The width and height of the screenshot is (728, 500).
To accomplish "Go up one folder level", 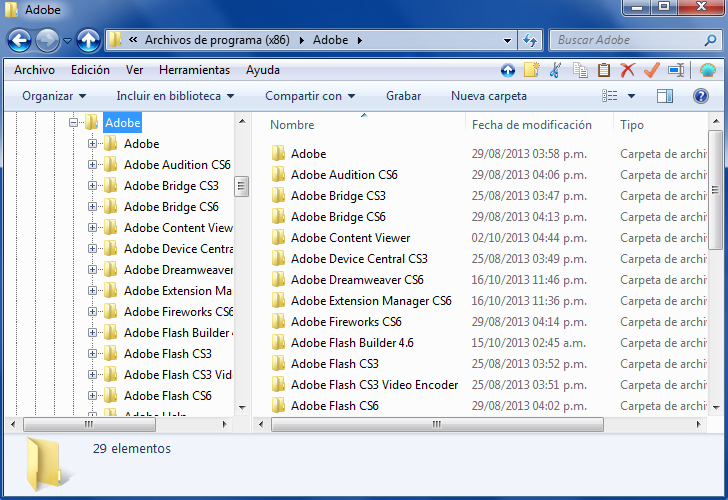I will [x=88, y=40].
